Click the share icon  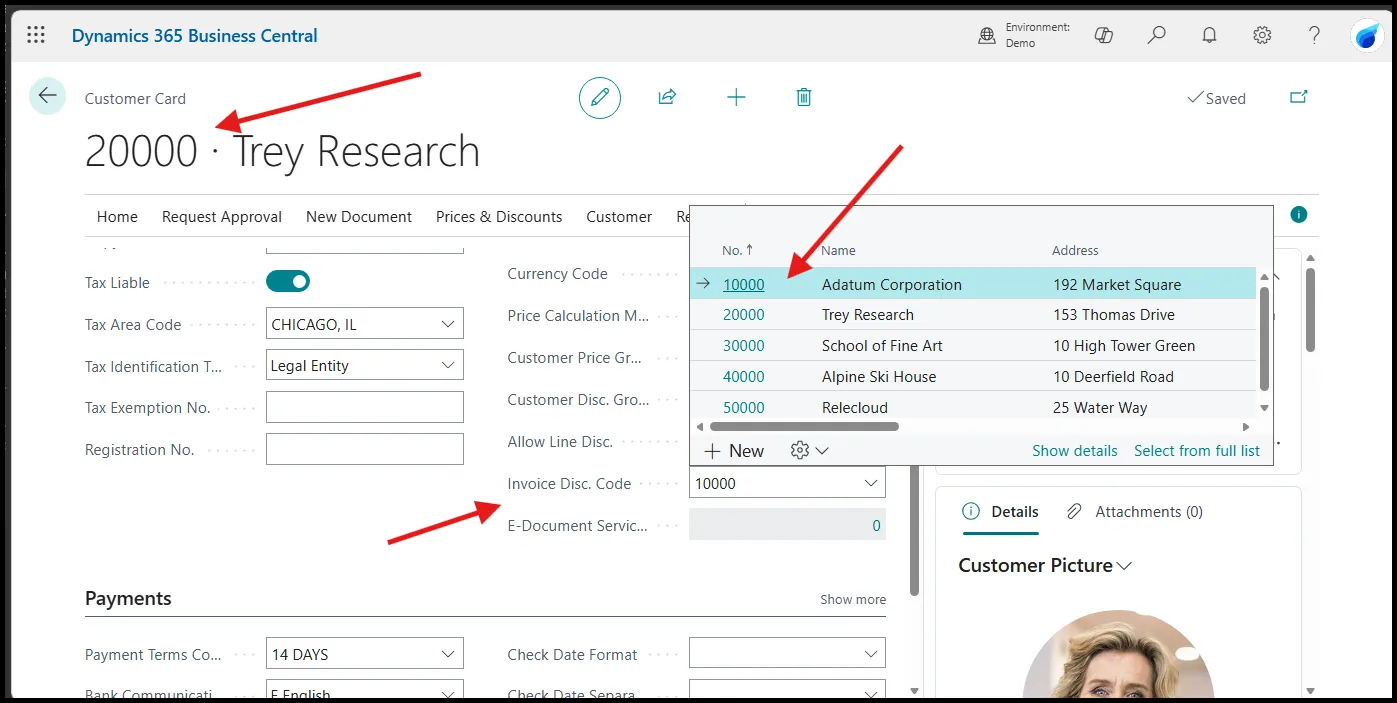667,97
